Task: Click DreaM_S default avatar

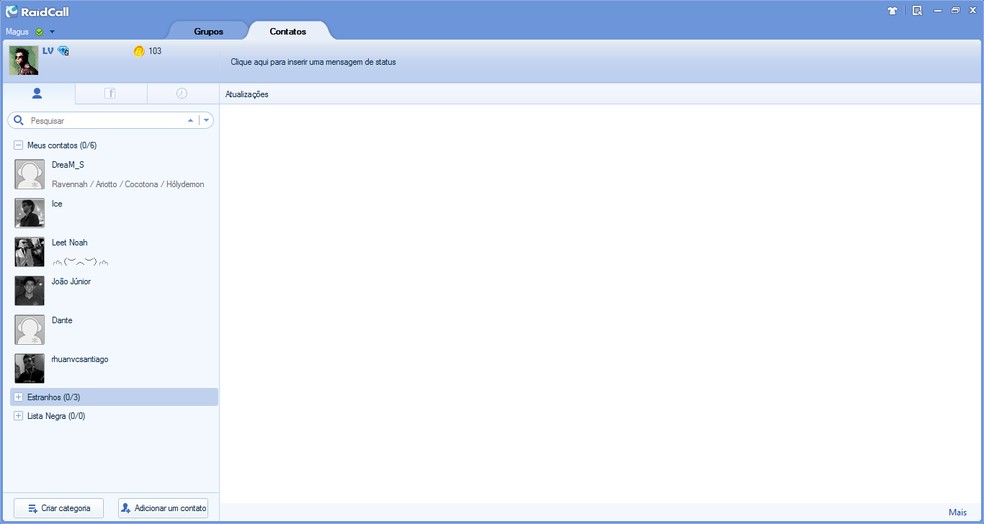Action: 29,174
